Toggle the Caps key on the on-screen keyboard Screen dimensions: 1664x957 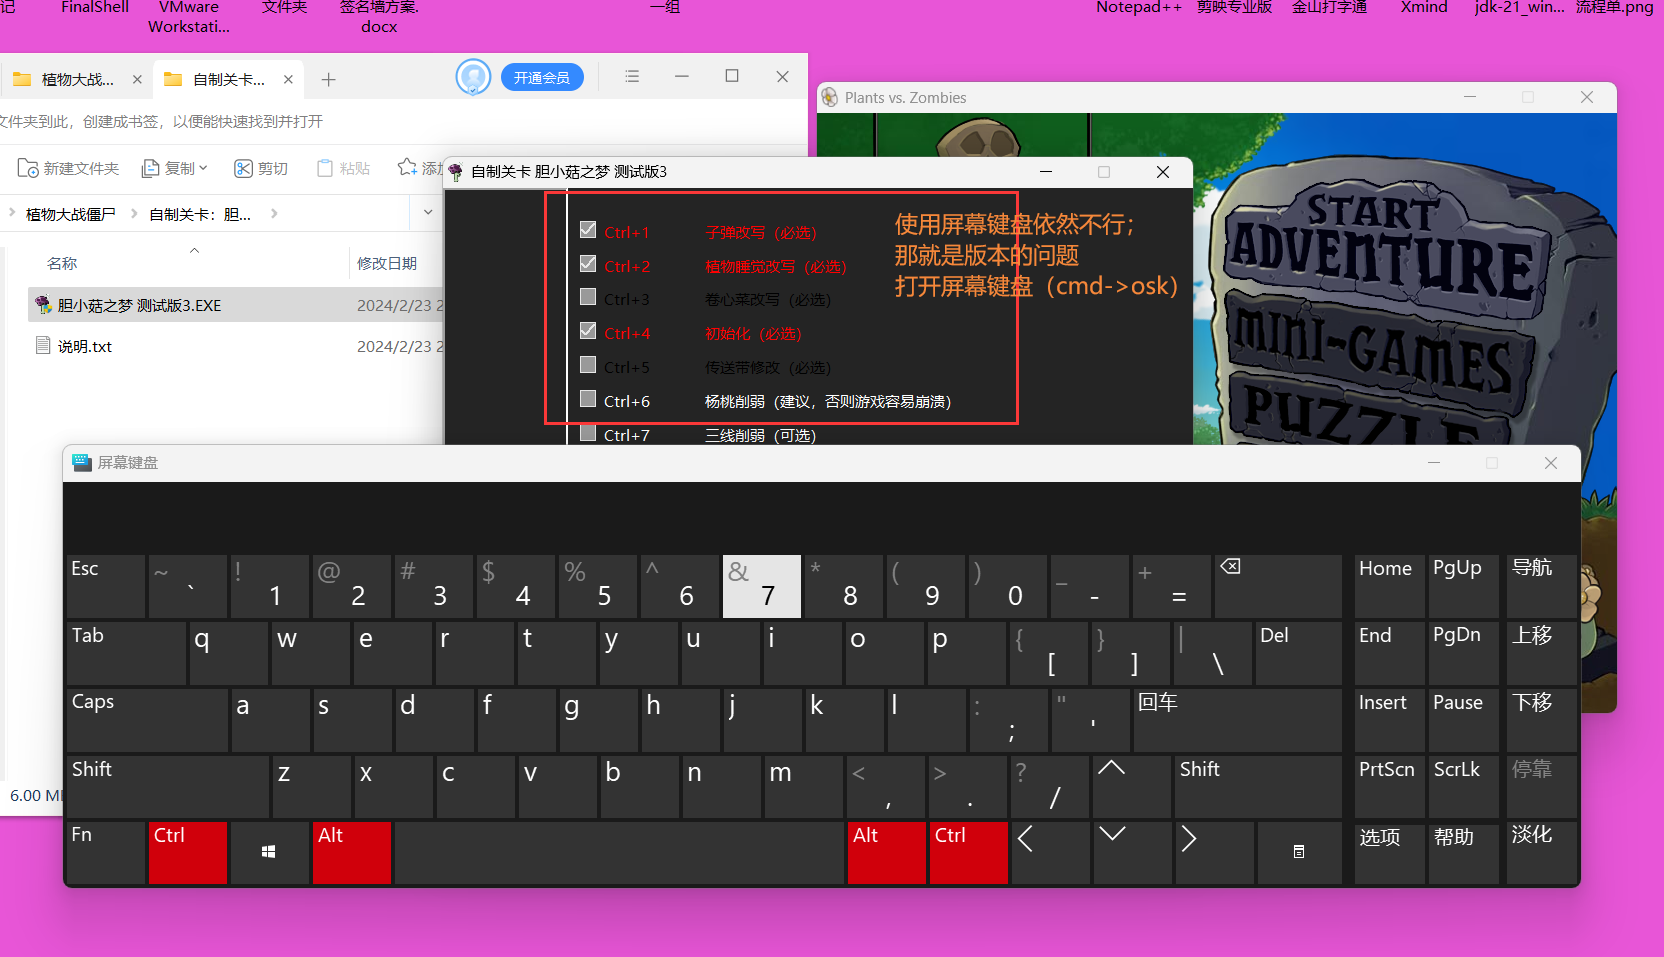tap(148, 719)
